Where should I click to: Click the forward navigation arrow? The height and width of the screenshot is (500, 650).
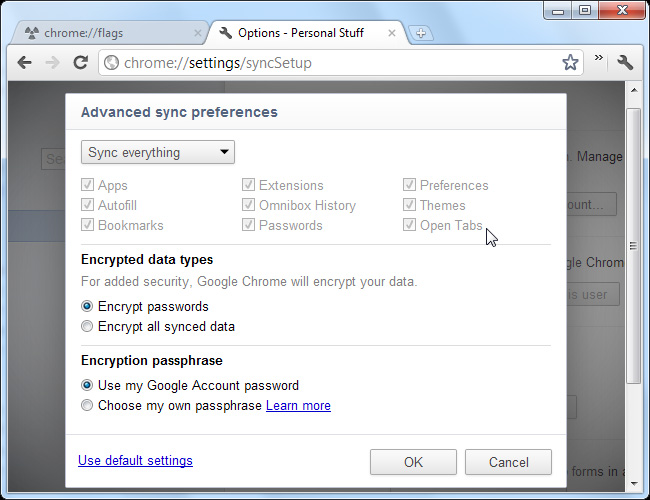pyautogui.click(x=52, y=63)
